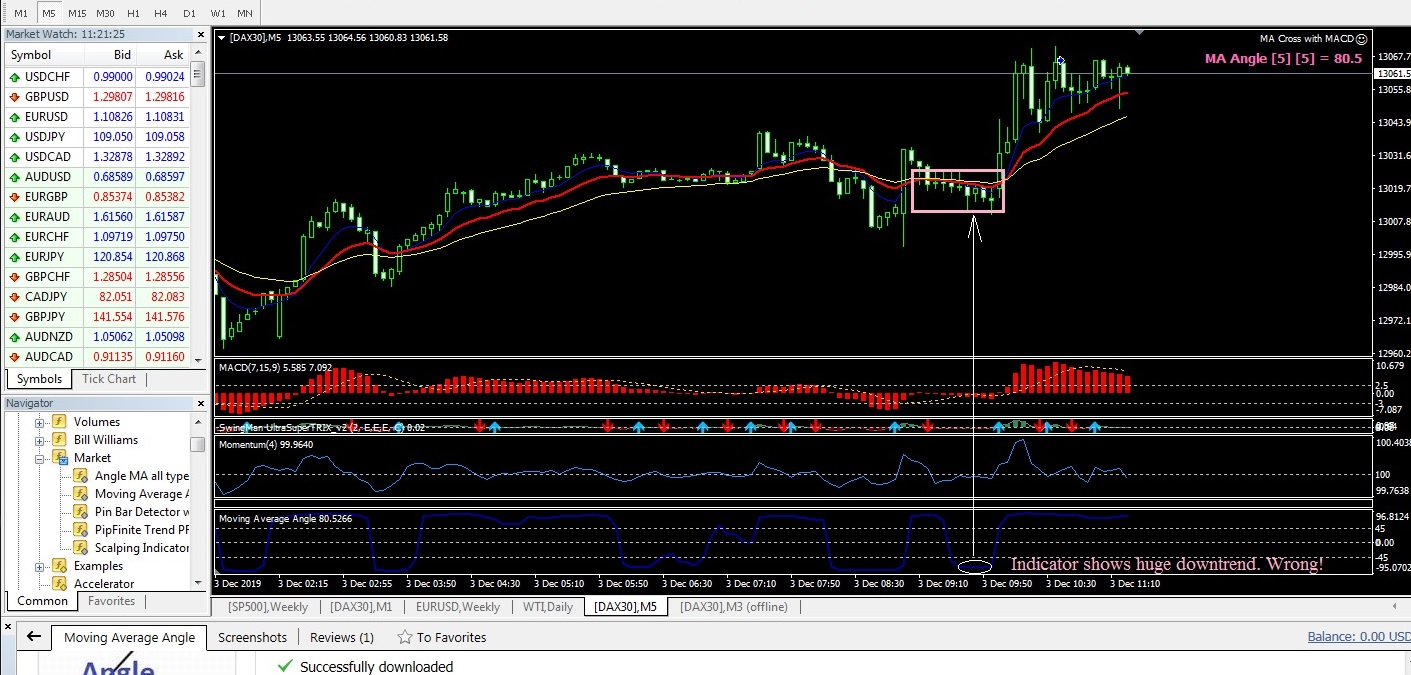Image resolution: width=1411 pixels, height=675 pixels.
Task: Open the Tick Chart tab
Action: tap(109, 379)
